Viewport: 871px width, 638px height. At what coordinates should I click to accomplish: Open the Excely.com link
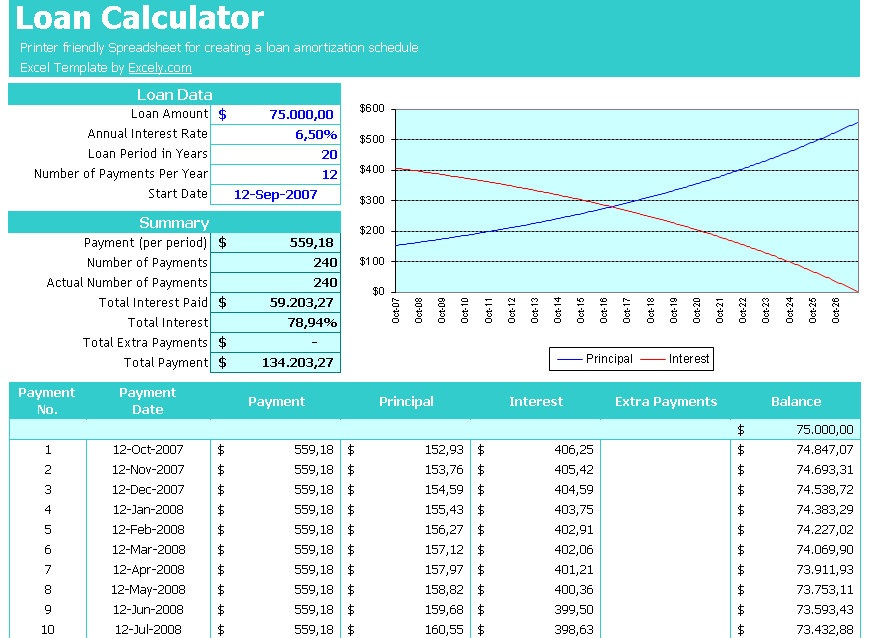159,68
